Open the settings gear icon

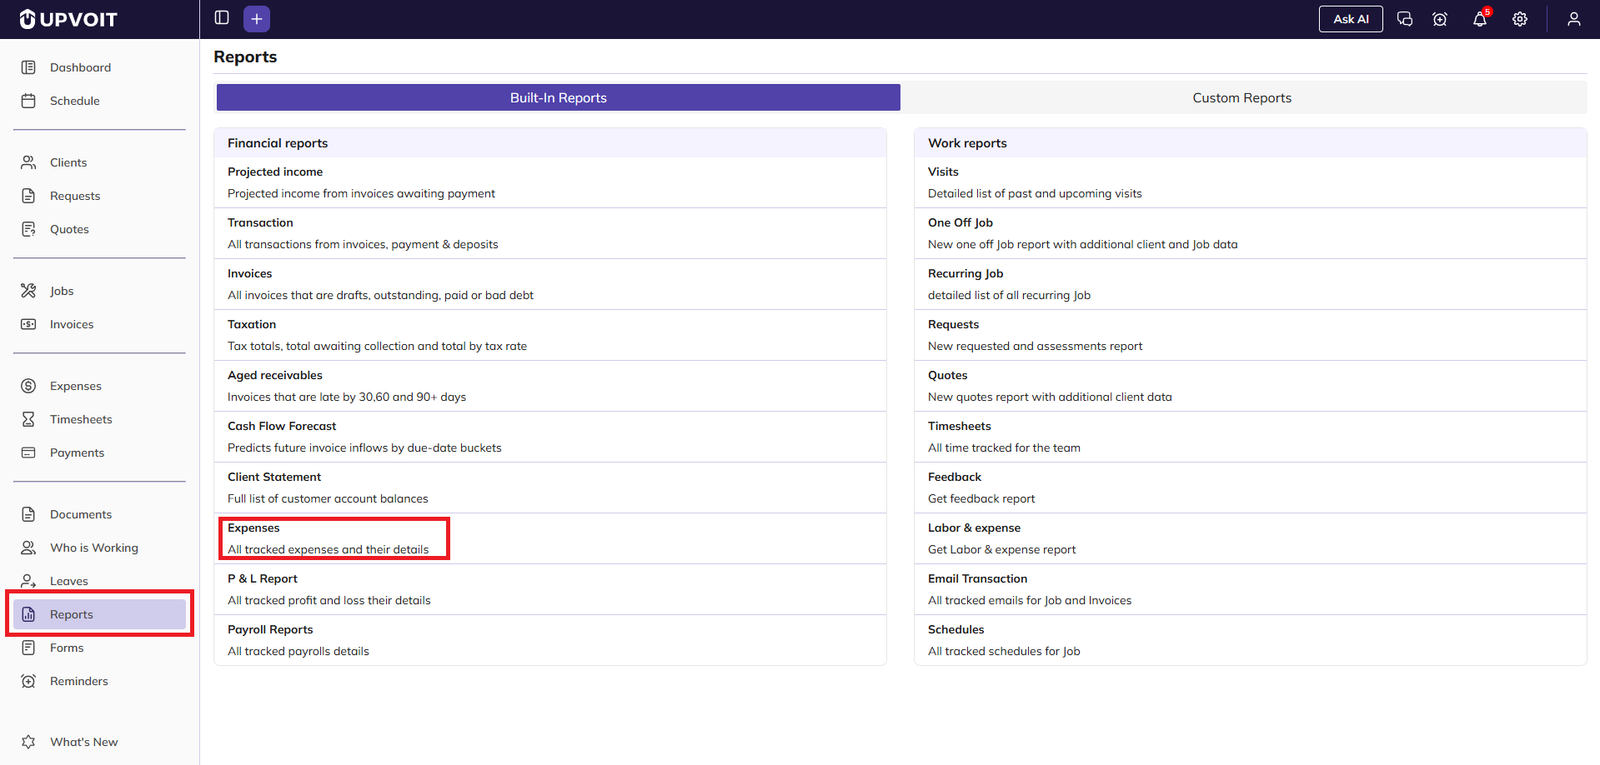point(1519,19)
